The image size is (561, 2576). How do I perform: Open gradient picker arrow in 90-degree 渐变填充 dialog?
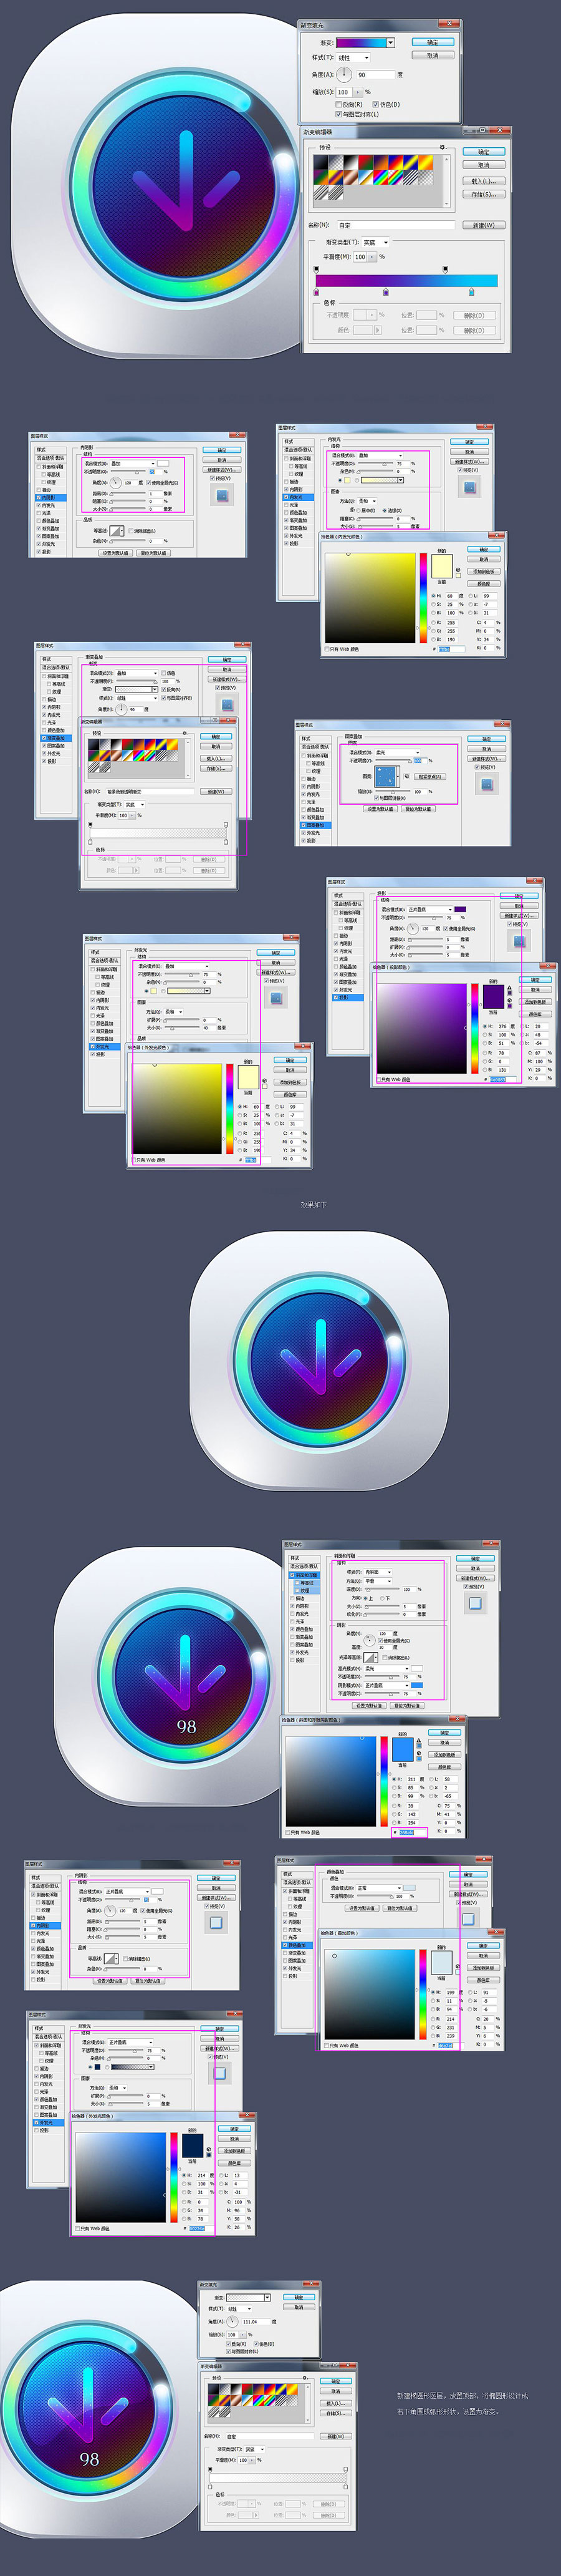pos(391,43)
